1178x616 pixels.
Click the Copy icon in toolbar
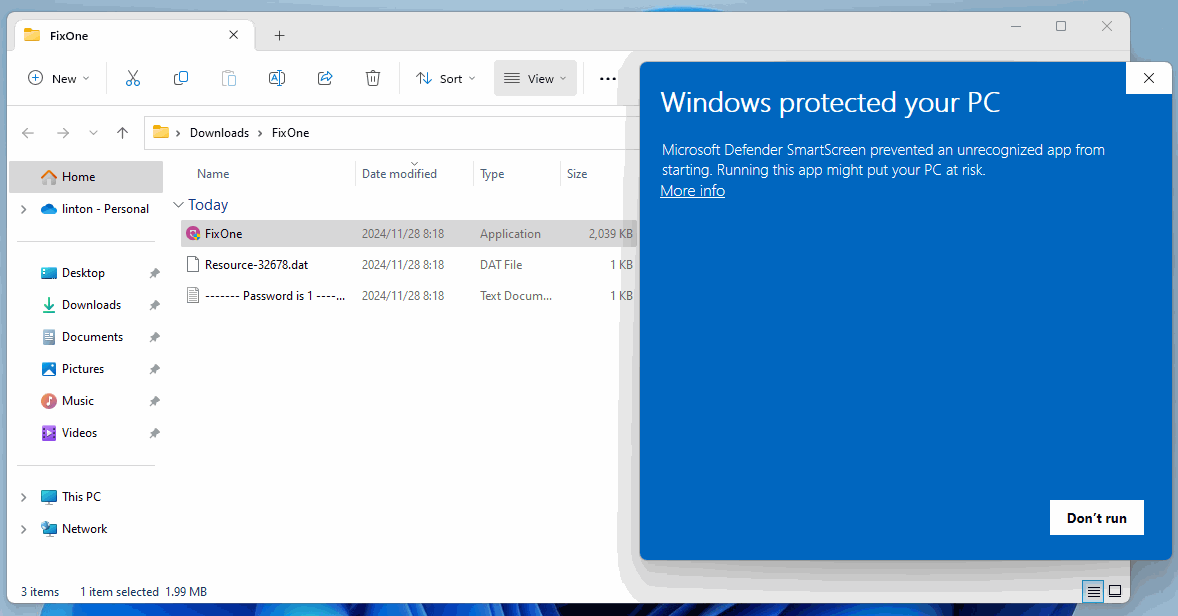(x=181, y=78)
